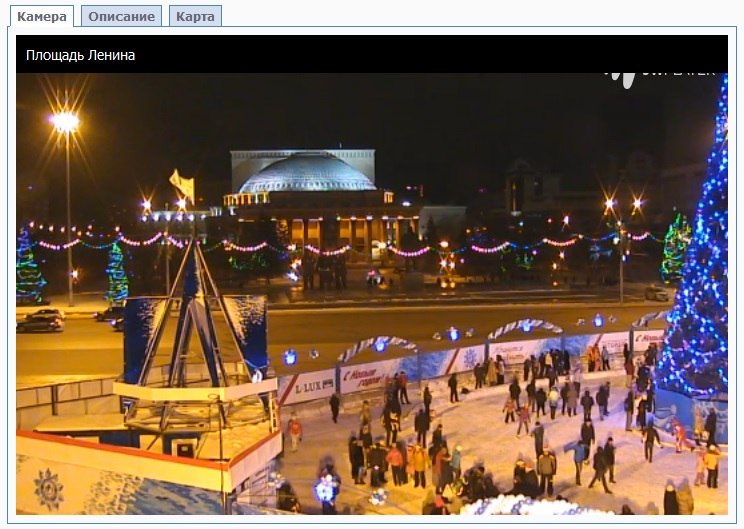Click the small green tree at left edge
The height and width of the screenshot is (529, 744).
28,270
